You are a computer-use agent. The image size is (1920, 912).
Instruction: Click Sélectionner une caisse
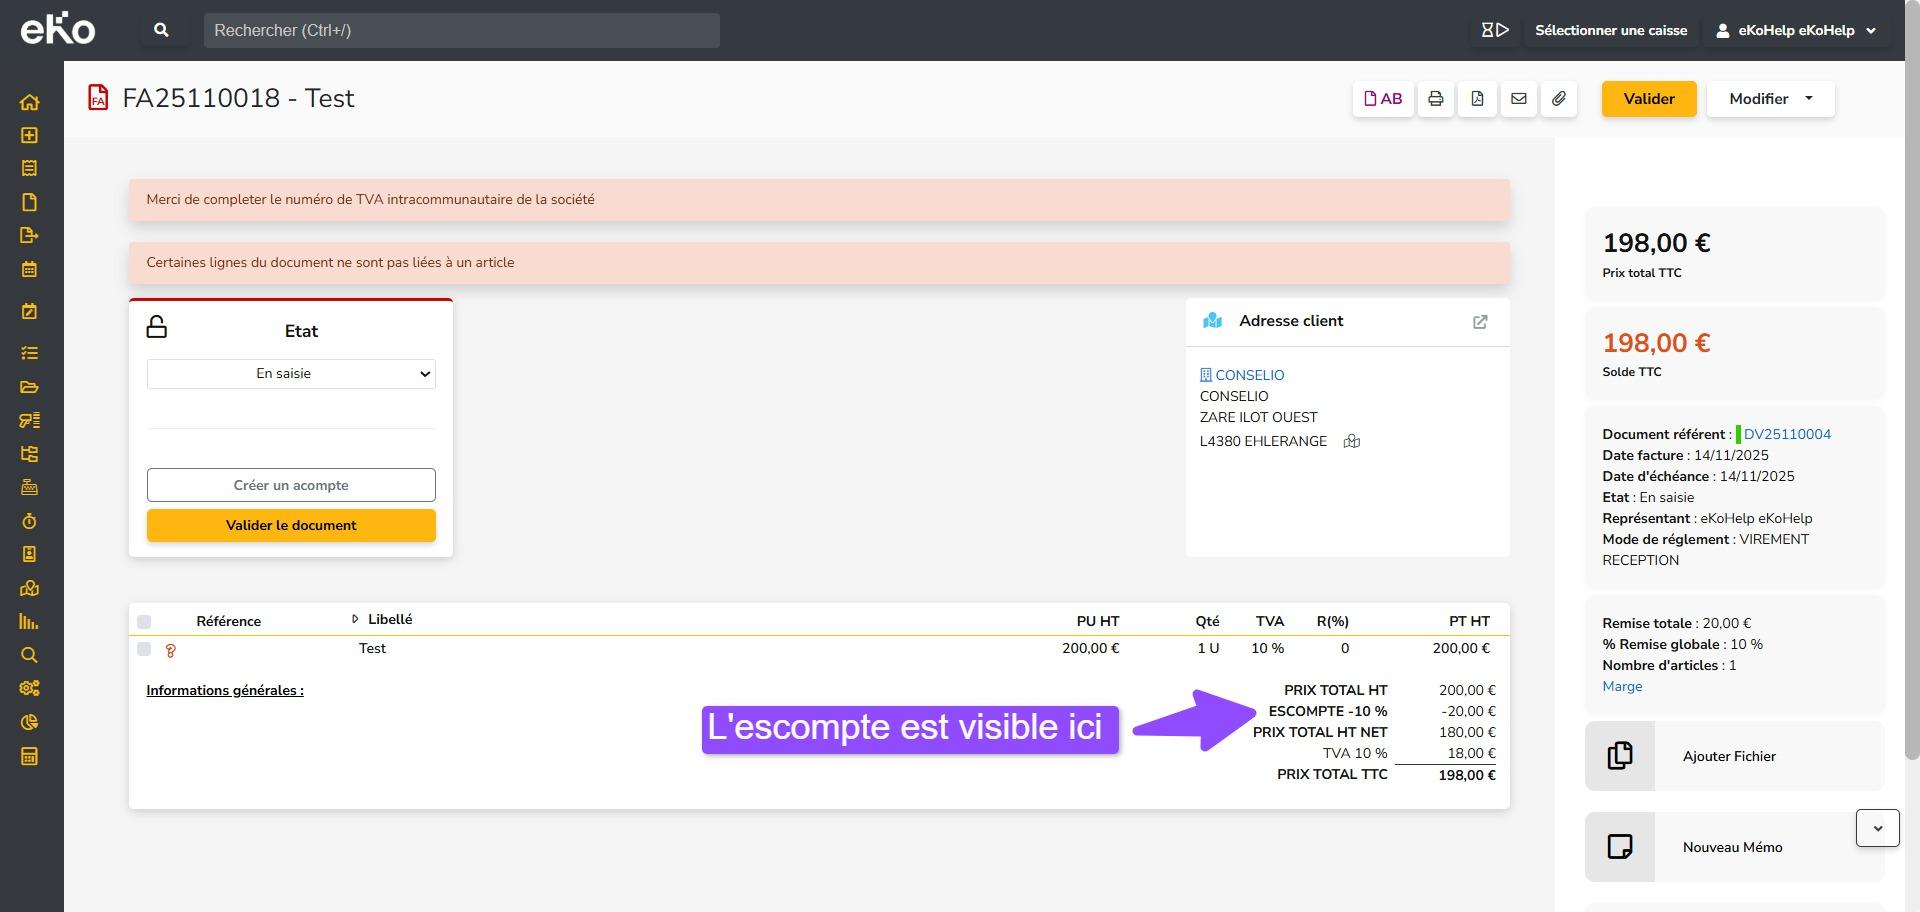pyautogui.click(x=1610, y=30)
